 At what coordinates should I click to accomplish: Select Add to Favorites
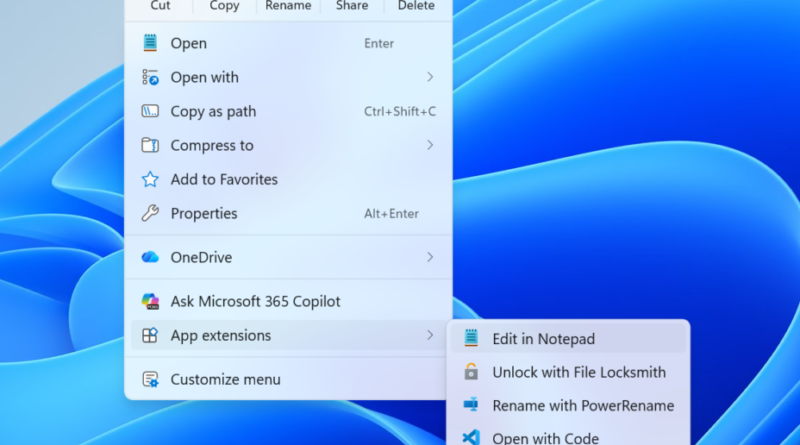pyautogui.click(x=288, y=179)
